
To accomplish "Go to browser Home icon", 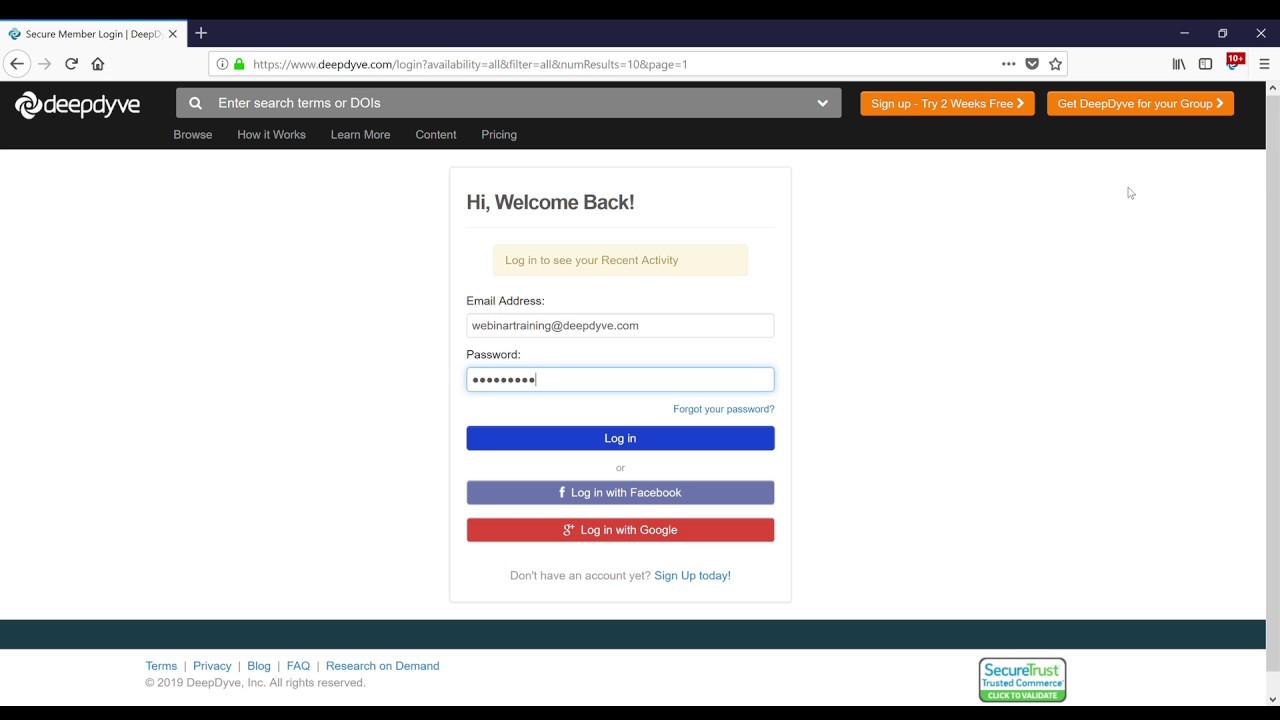I will coord(98,64).
